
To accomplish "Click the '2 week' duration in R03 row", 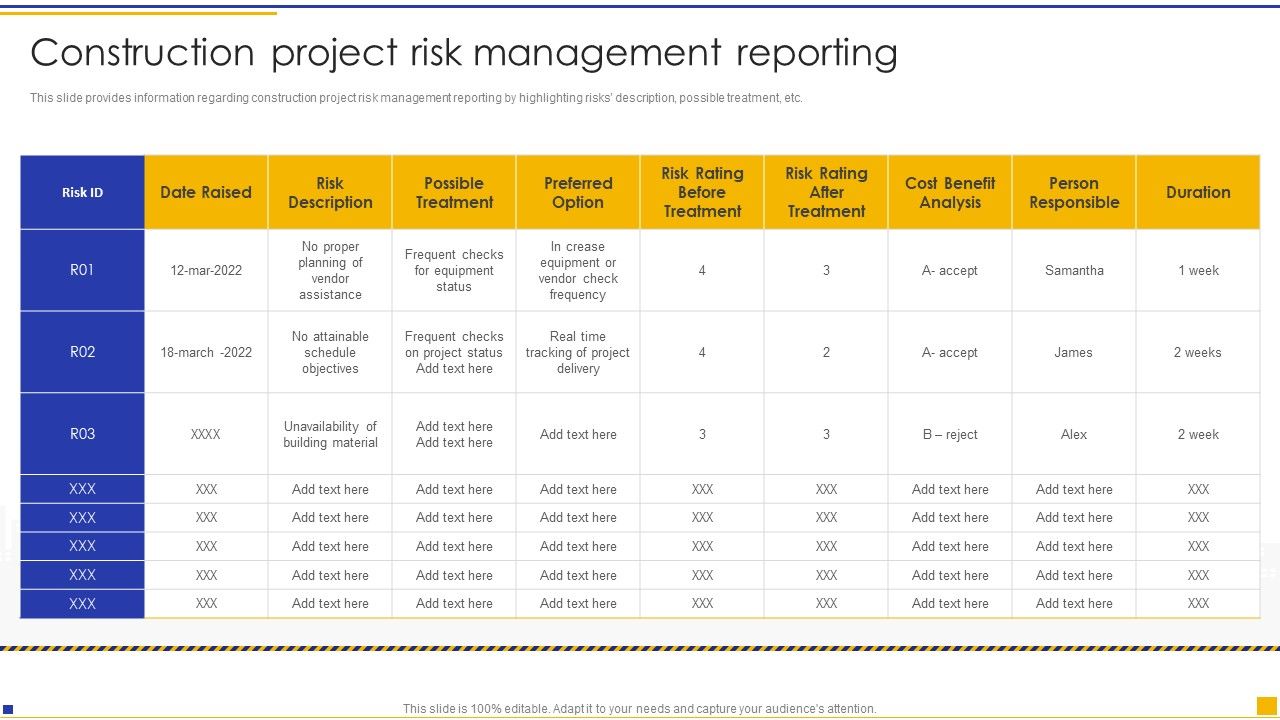I will (x=1198, y=434).
